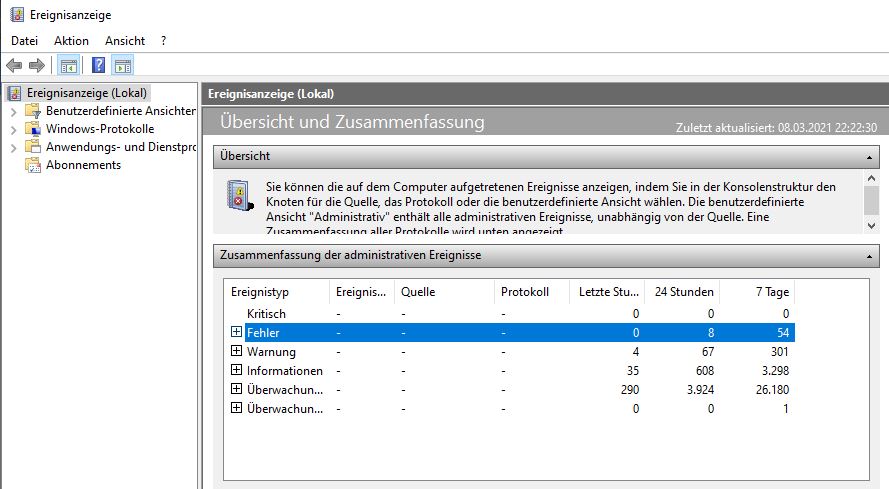The width and height of the screenshot is (889, 489).
Task: Open the Aktion menu
Action: (71, 41)
